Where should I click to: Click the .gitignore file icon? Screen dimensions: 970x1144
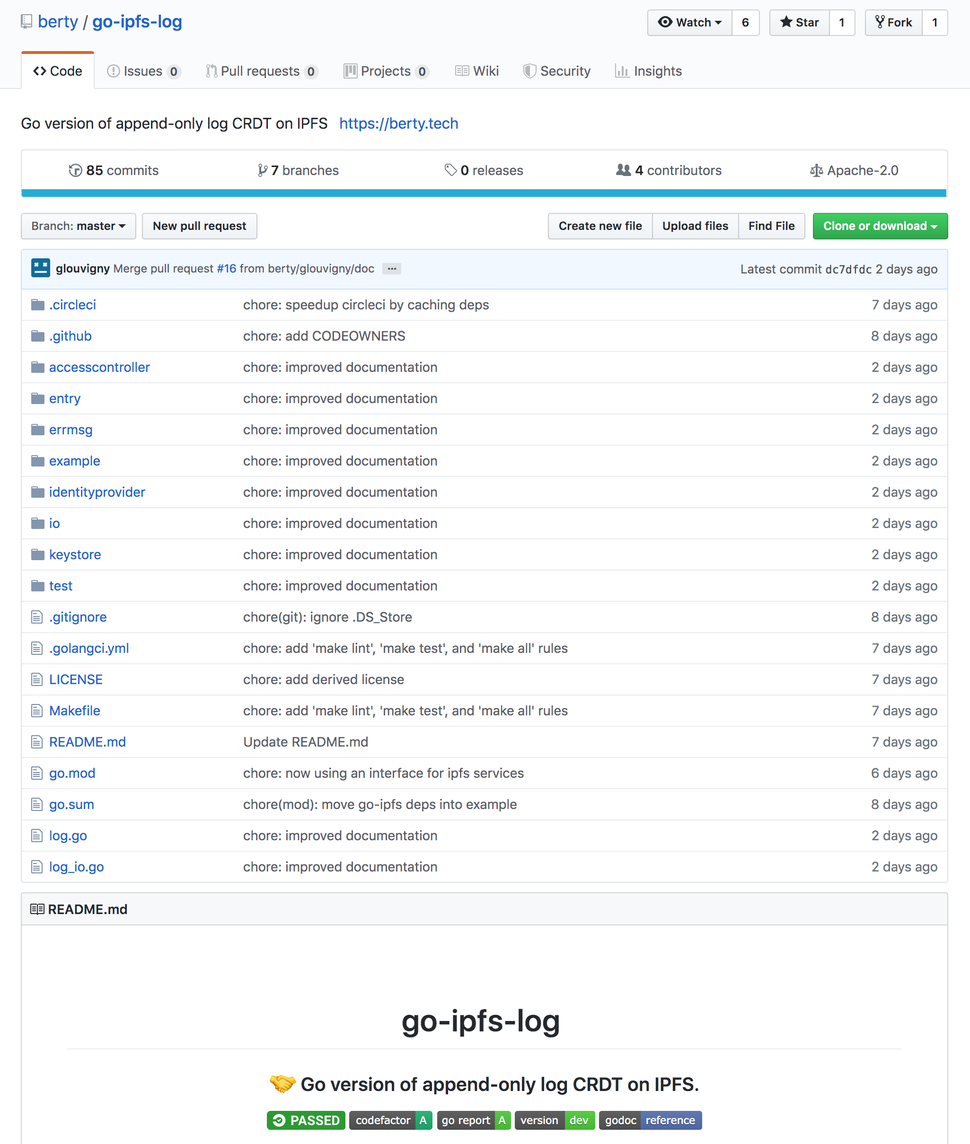coord(37,617)
